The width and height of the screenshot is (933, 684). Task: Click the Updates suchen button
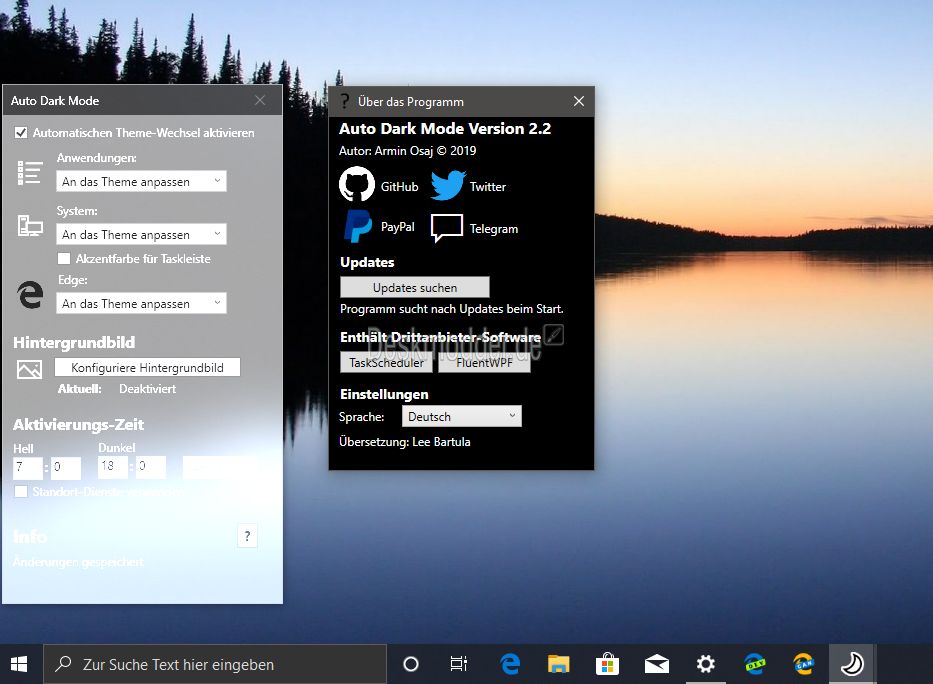point(415,287)
